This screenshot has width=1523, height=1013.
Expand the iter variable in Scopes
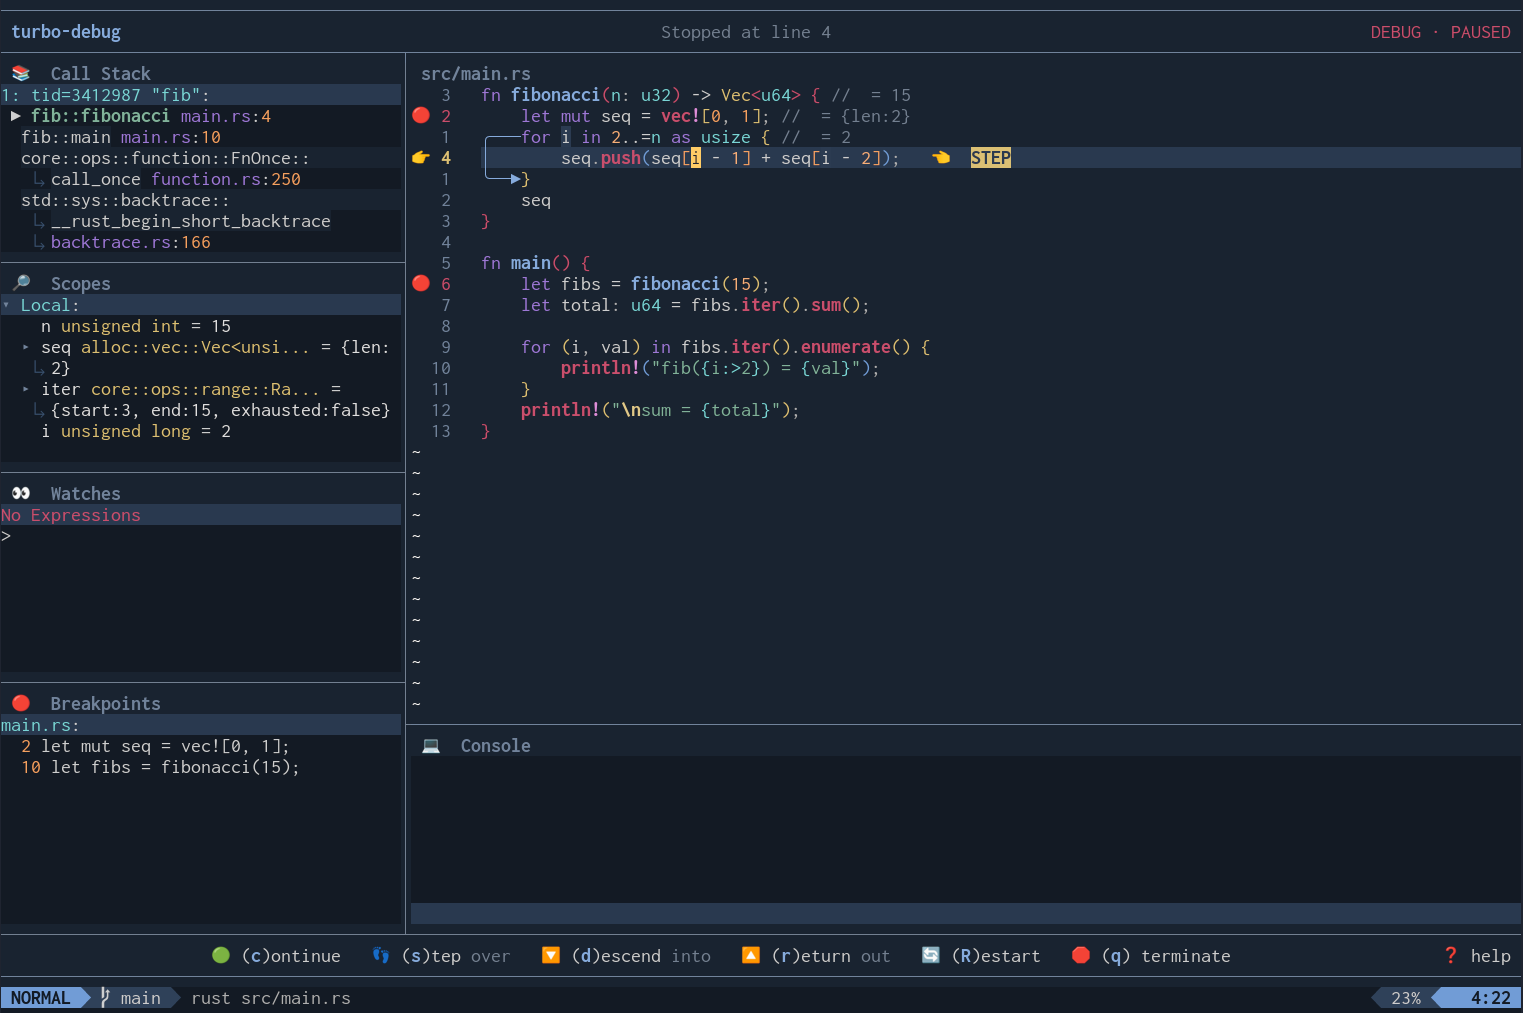pyautogui.click(x=26, y=389)
